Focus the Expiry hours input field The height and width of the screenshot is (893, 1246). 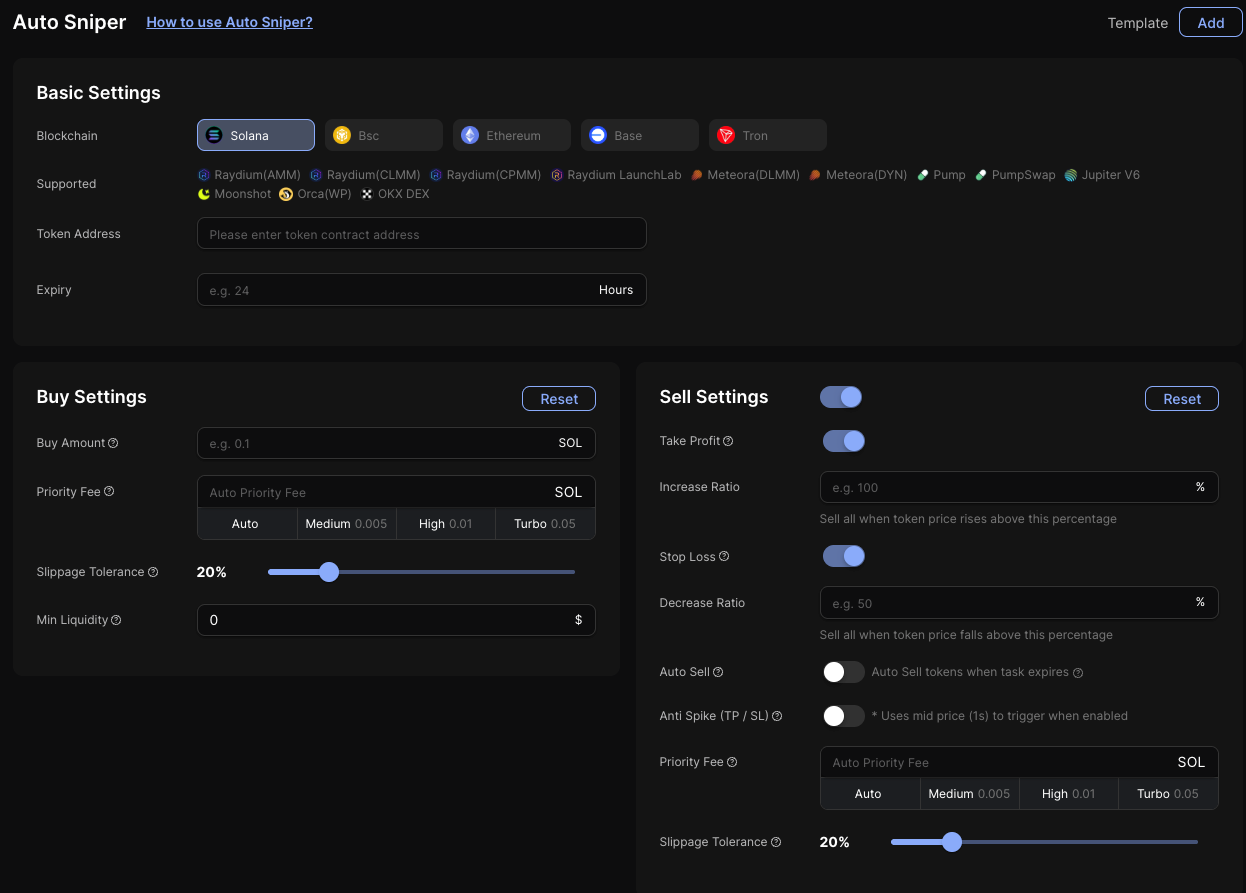click(x=422, y=290)
